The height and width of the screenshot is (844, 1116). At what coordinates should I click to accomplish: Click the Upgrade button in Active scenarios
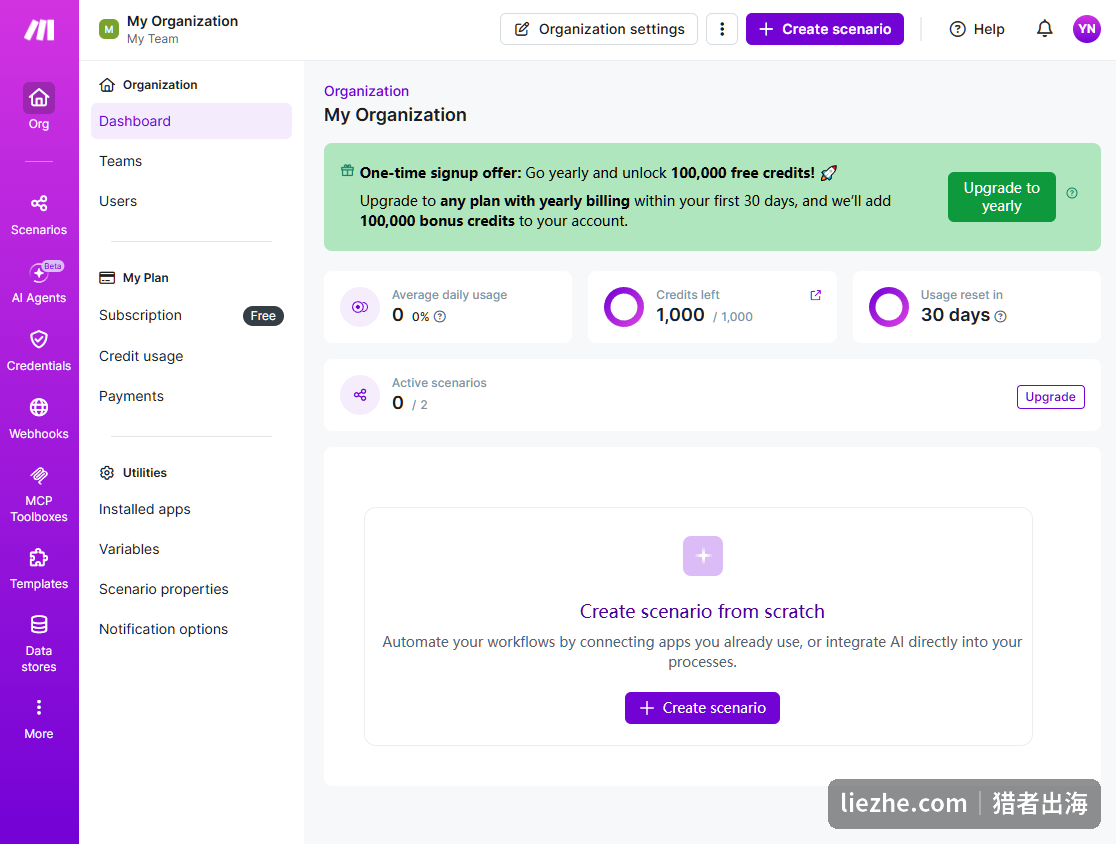[1051, 396]
